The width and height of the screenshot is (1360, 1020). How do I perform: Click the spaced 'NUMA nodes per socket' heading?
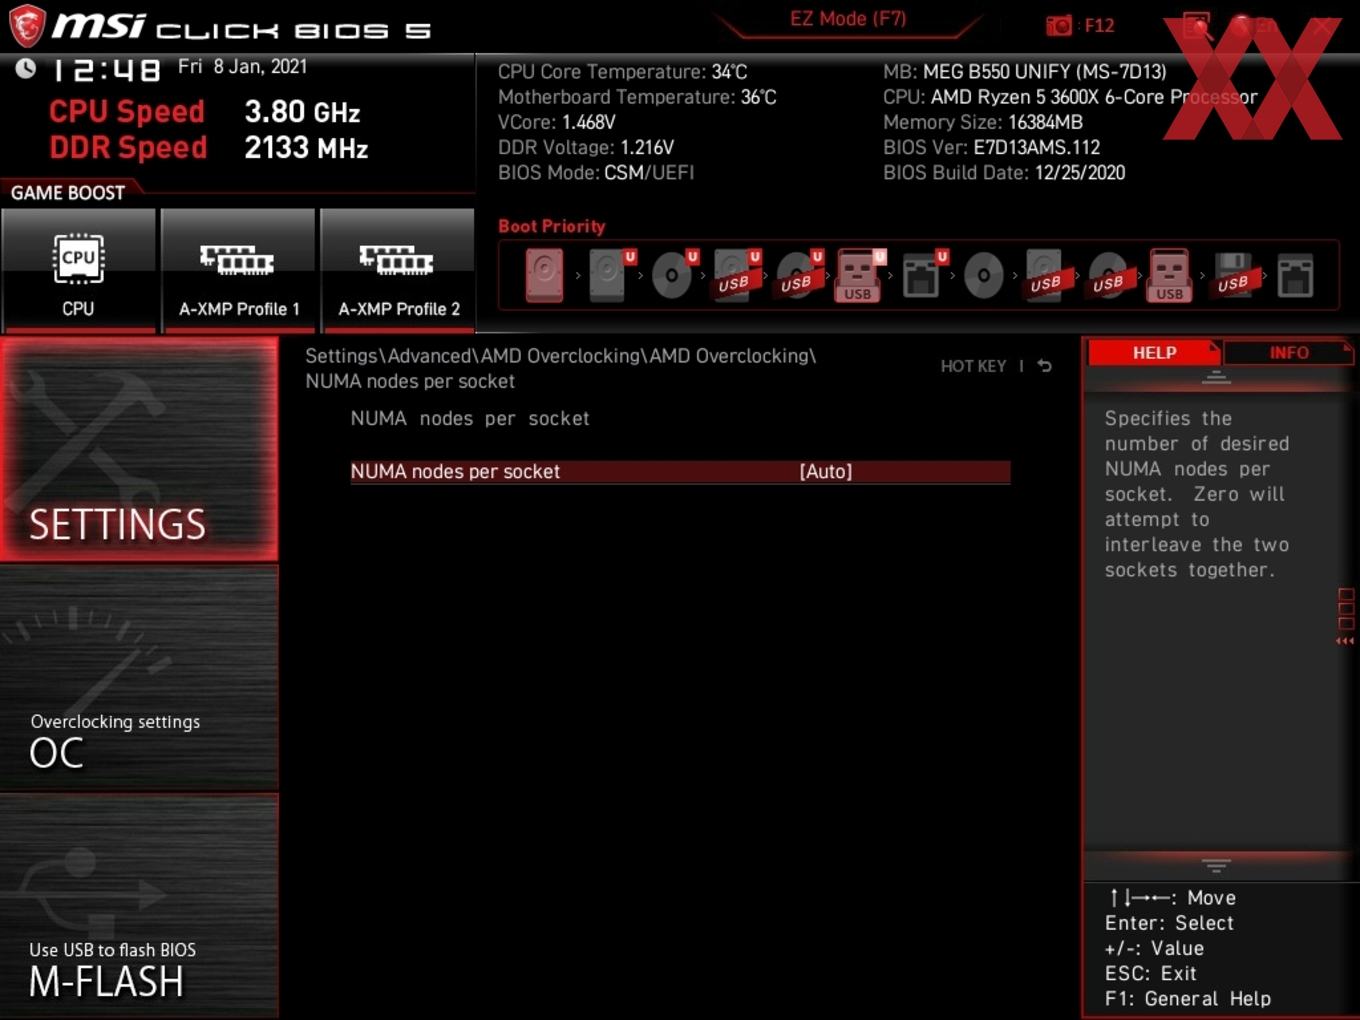(469, 419)
